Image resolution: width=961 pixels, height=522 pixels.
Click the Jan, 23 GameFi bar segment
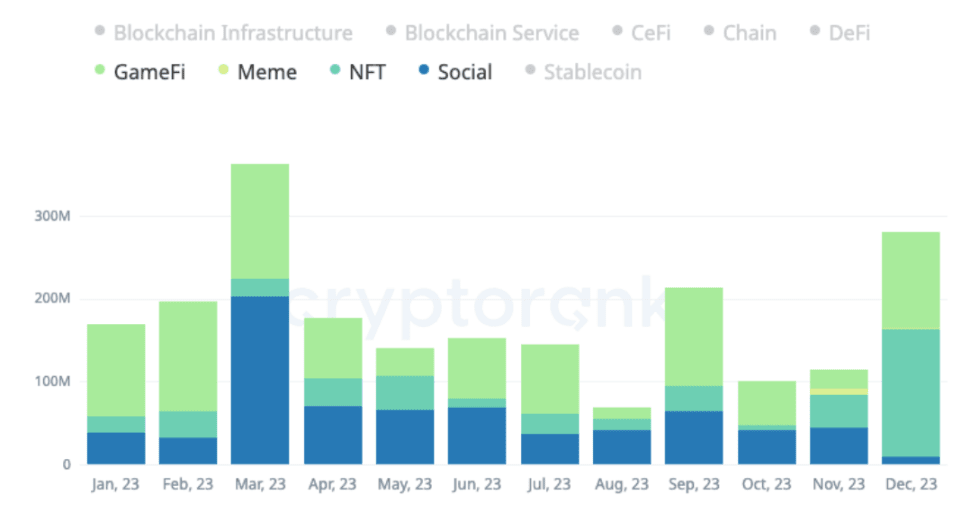(x=116, y=370)
